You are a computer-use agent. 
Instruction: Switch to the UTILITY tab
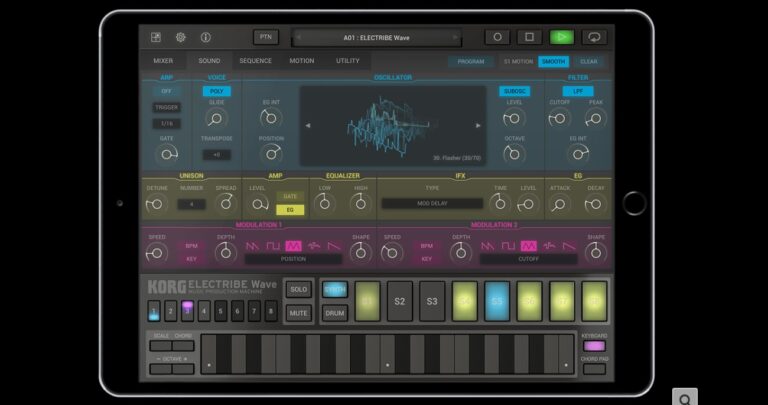(x=348, y=61)
